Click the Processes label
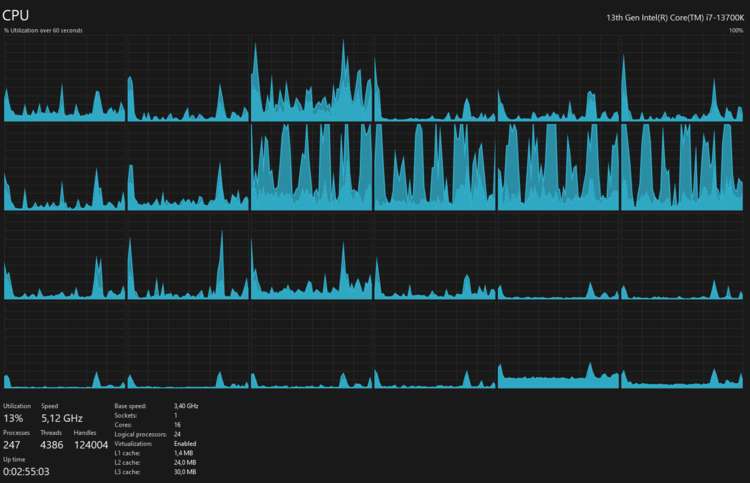 pyautogui.click(x=16, y=432)
